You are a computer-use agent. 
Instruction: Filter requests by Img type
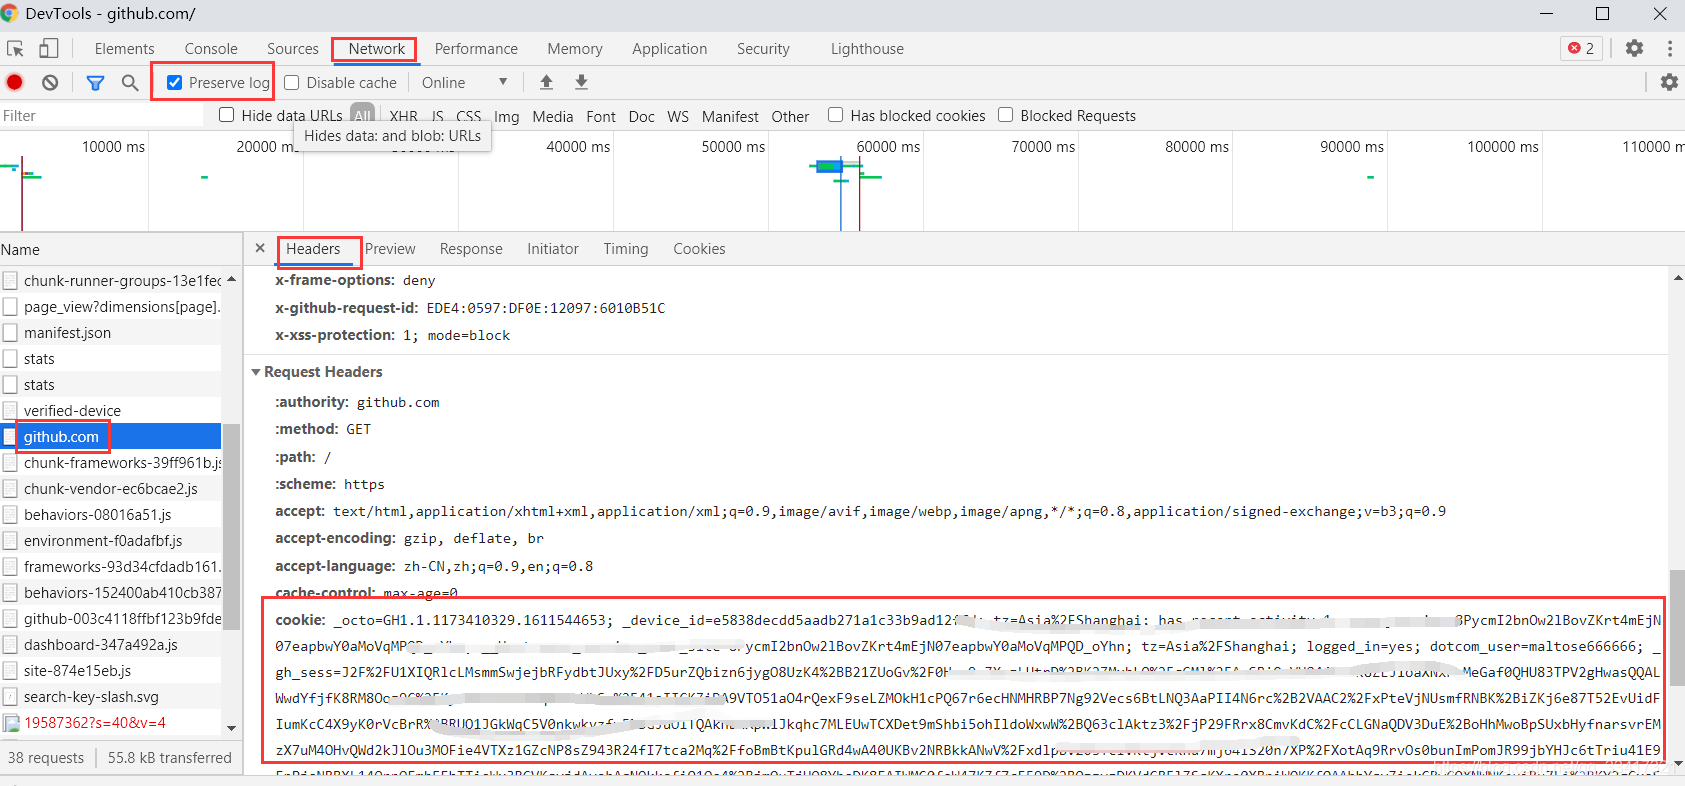507,116
